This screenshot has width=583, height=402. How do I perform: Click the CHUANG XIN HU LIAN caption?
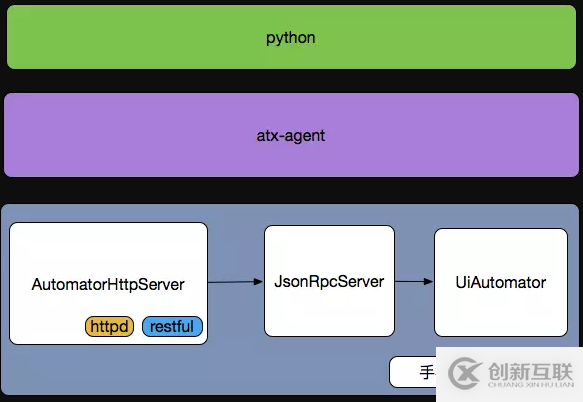[531, 385]
